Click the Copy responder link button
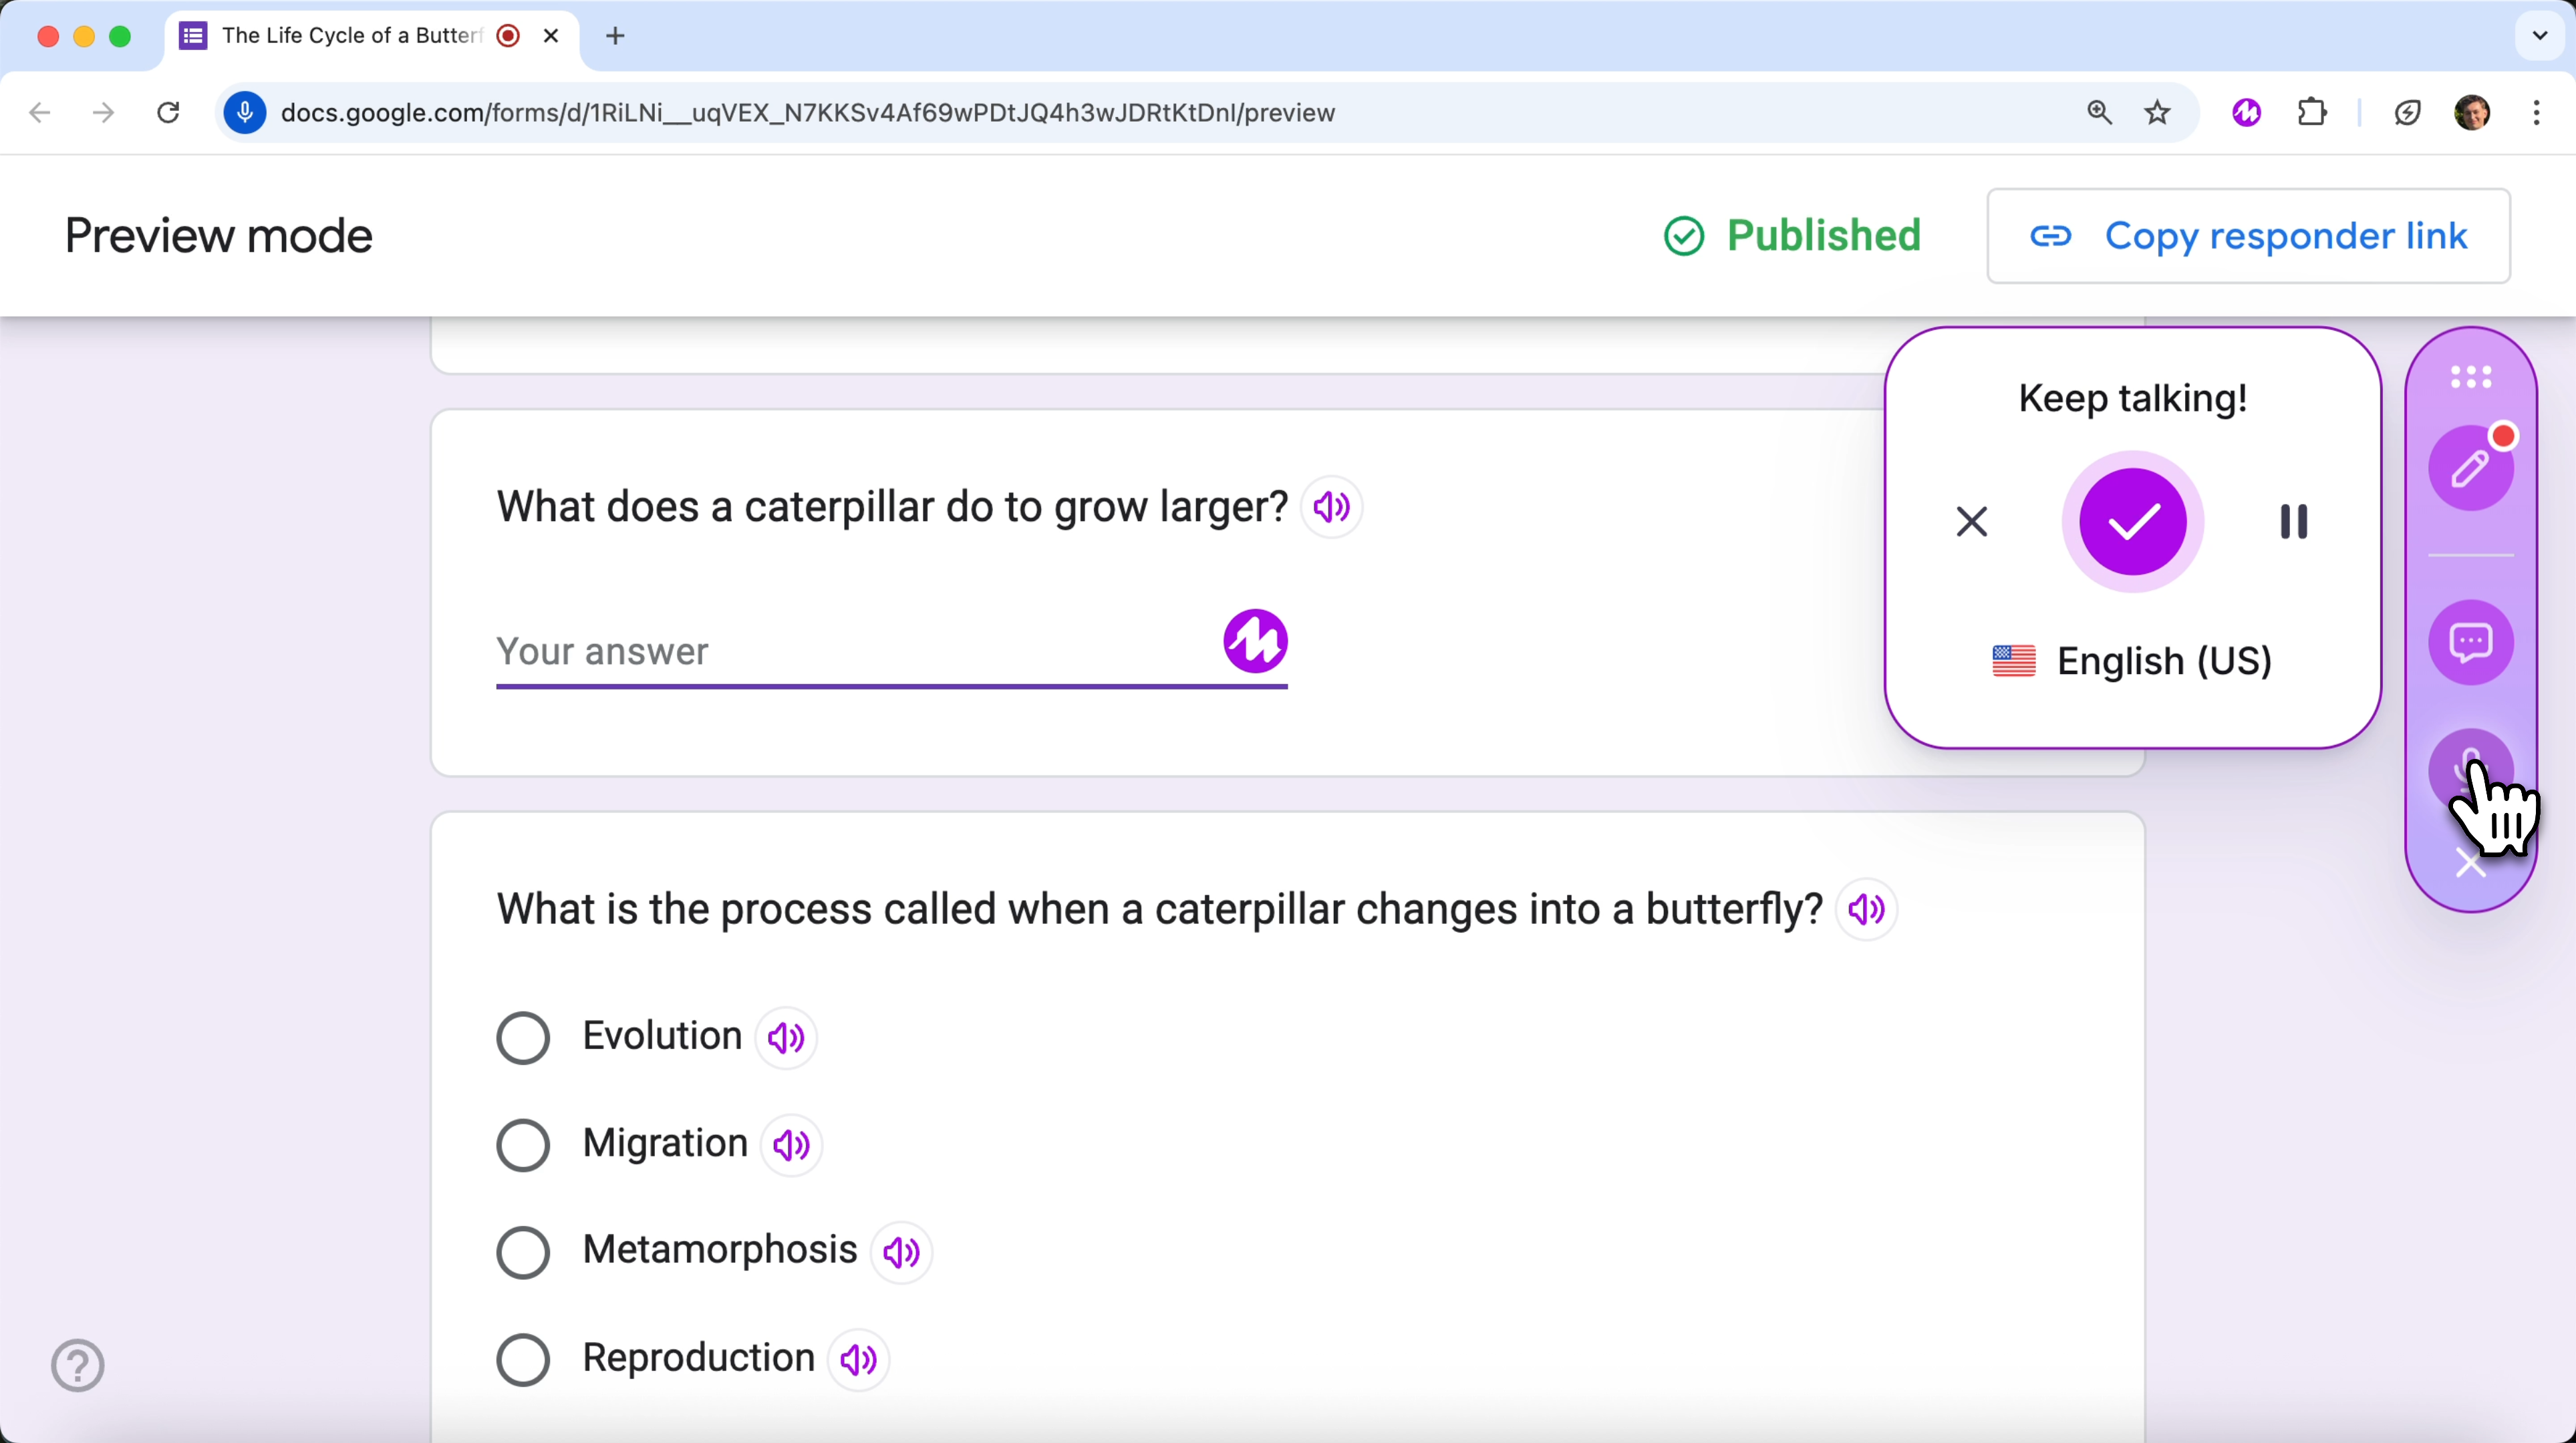 [2248, 236]
